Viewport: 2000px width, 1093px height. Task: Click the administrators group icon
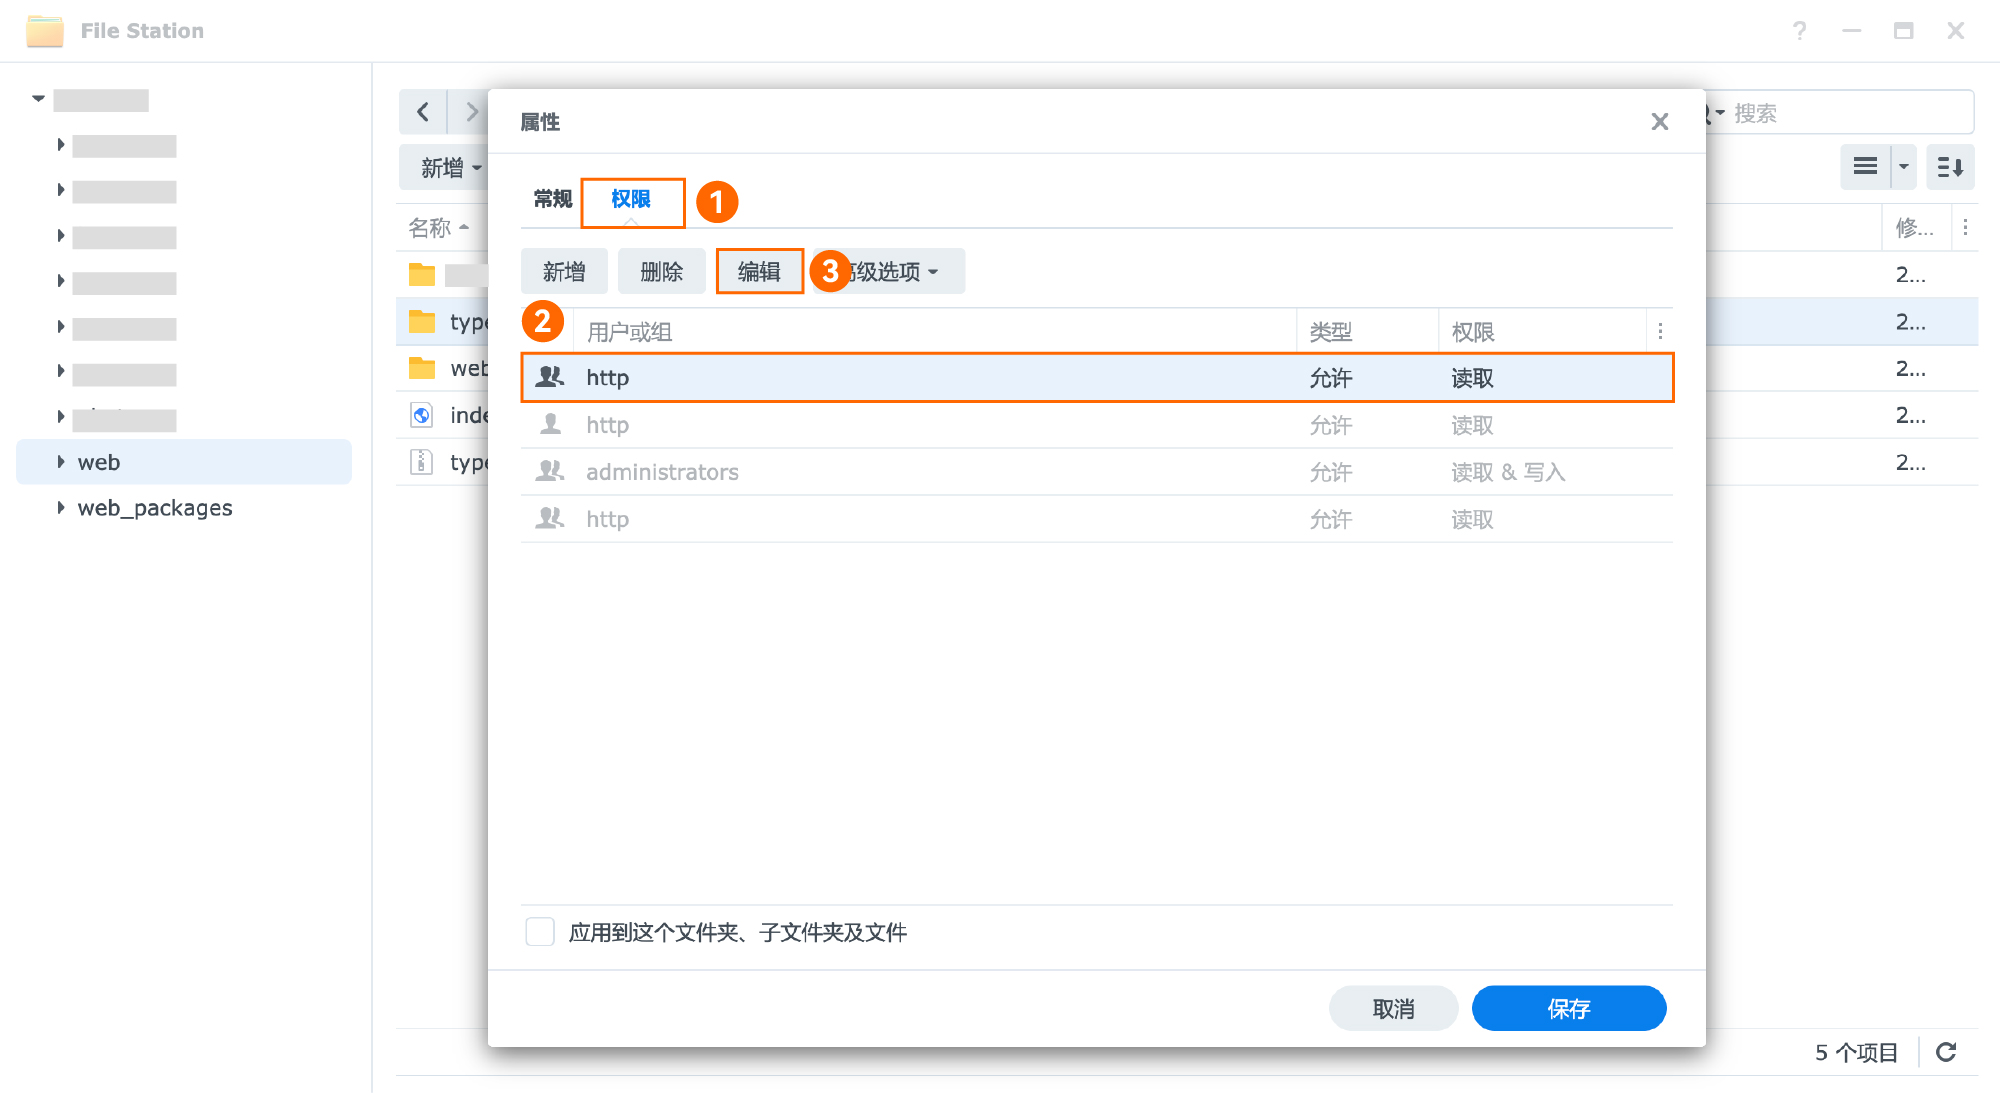550,471
